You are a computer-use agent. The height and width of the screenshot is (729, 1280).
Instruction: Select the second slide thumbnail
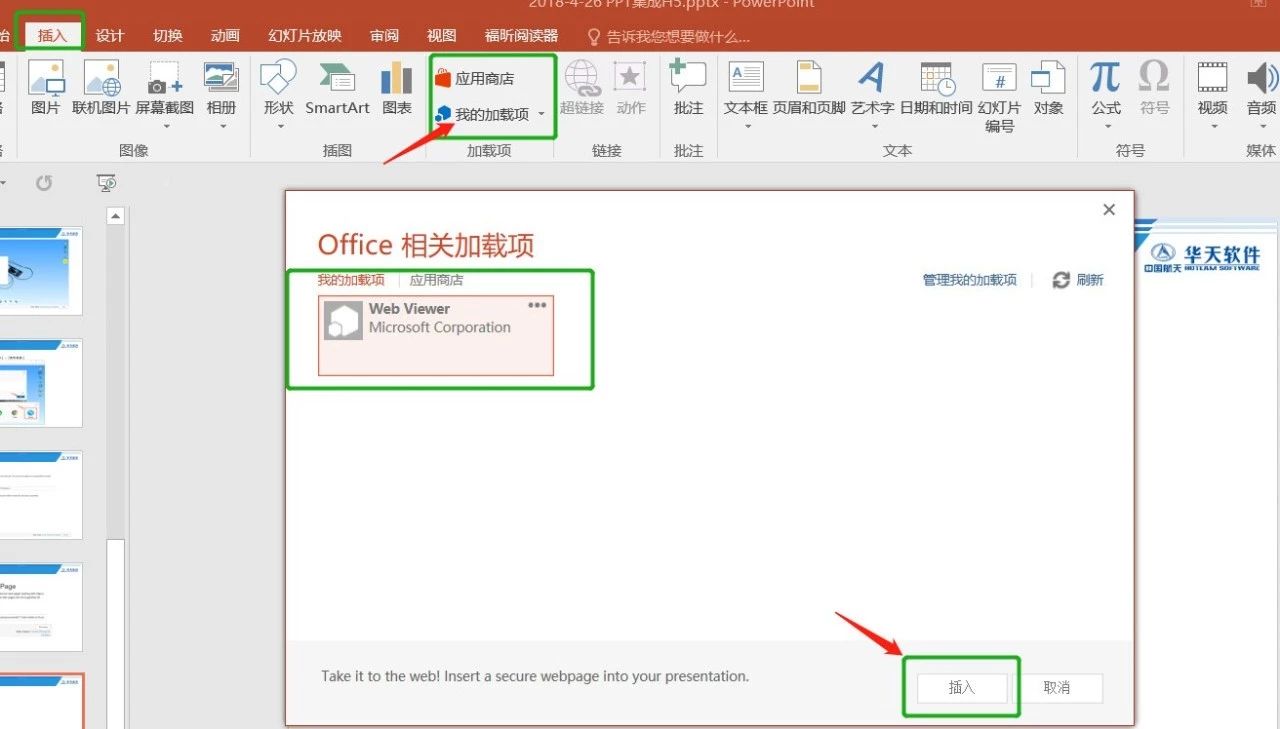(41, 384)
